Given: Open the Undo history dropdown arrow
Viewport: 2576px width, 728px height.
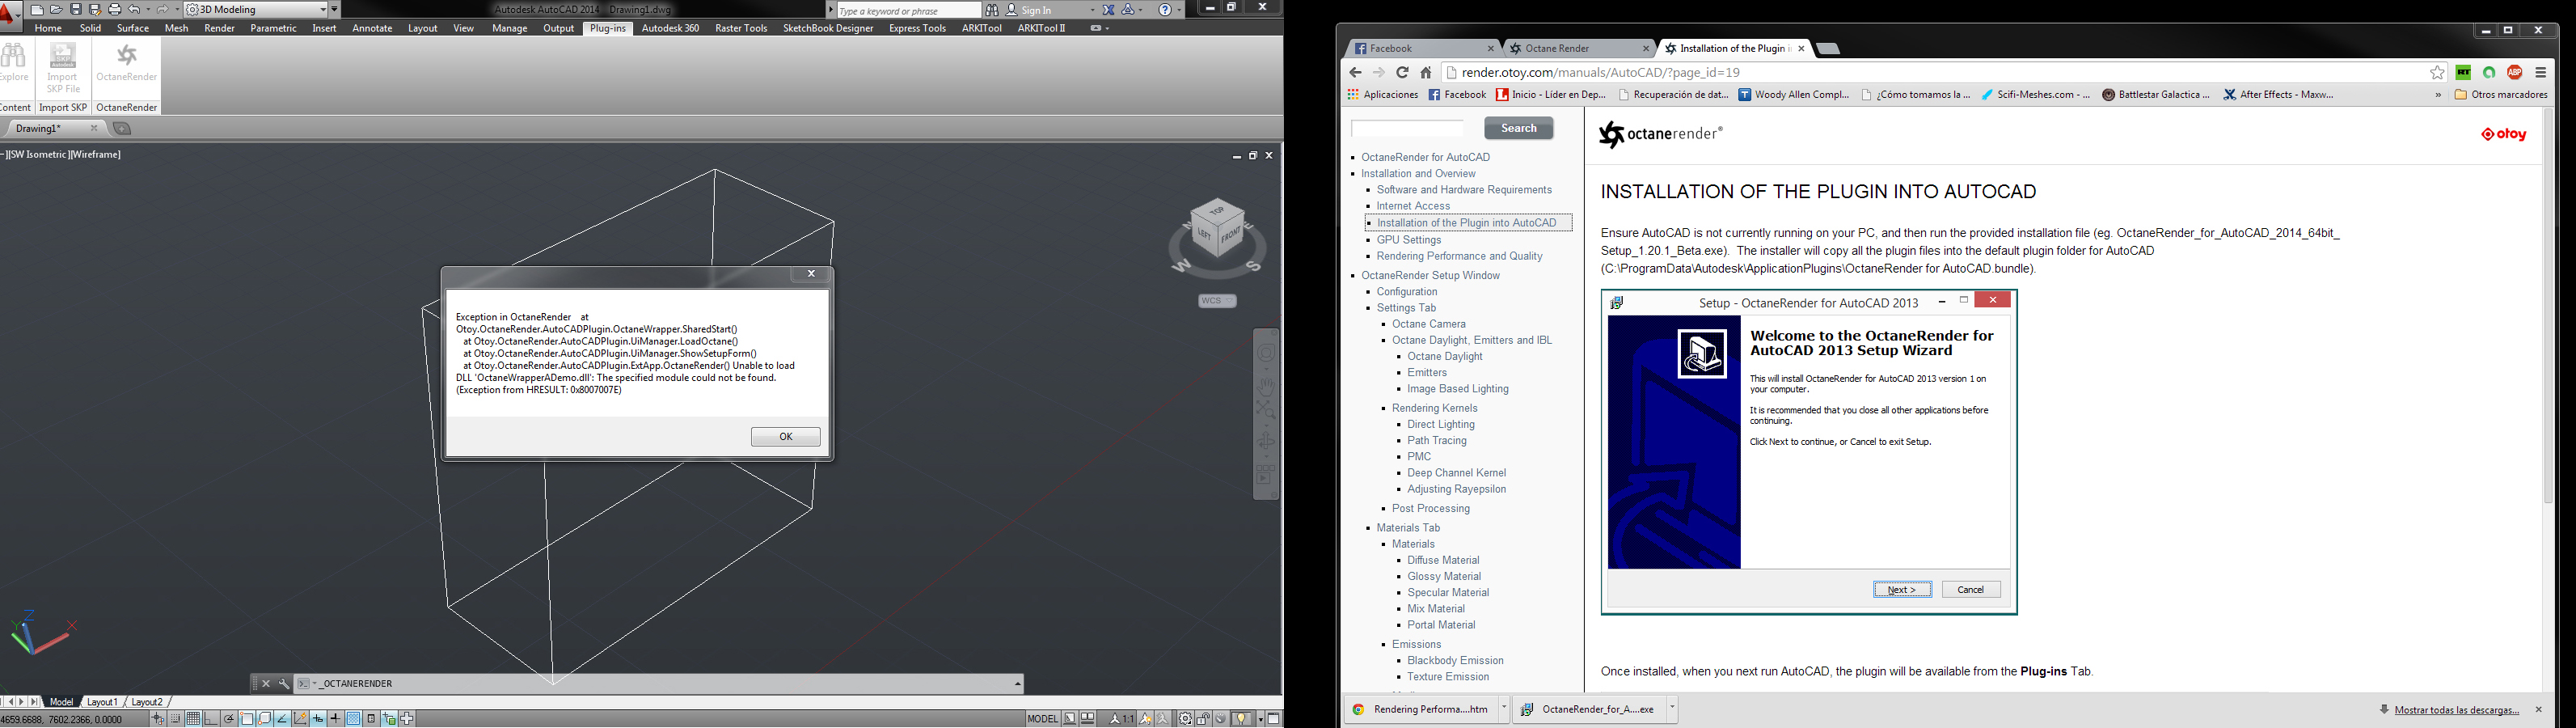Looking at the screenshot, I should [x=147, y=9].
